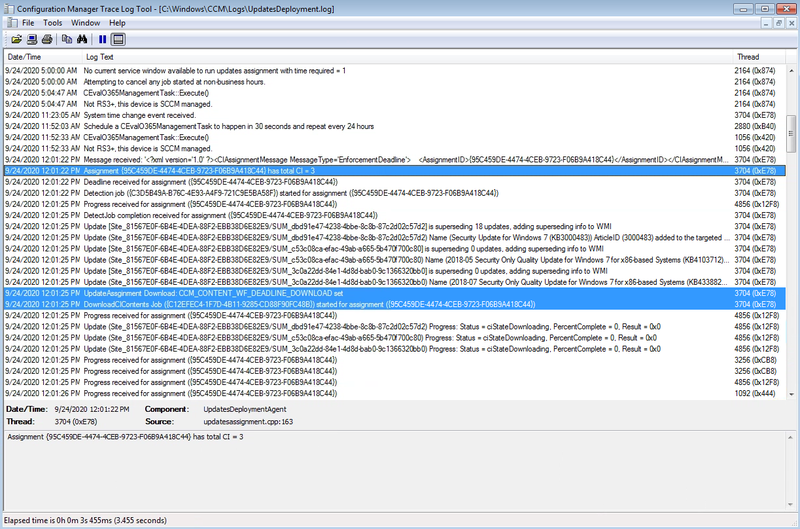The width and height of the screenshot is (800, 529).
Task: Click the Thread column header
Action: point(748,57)
